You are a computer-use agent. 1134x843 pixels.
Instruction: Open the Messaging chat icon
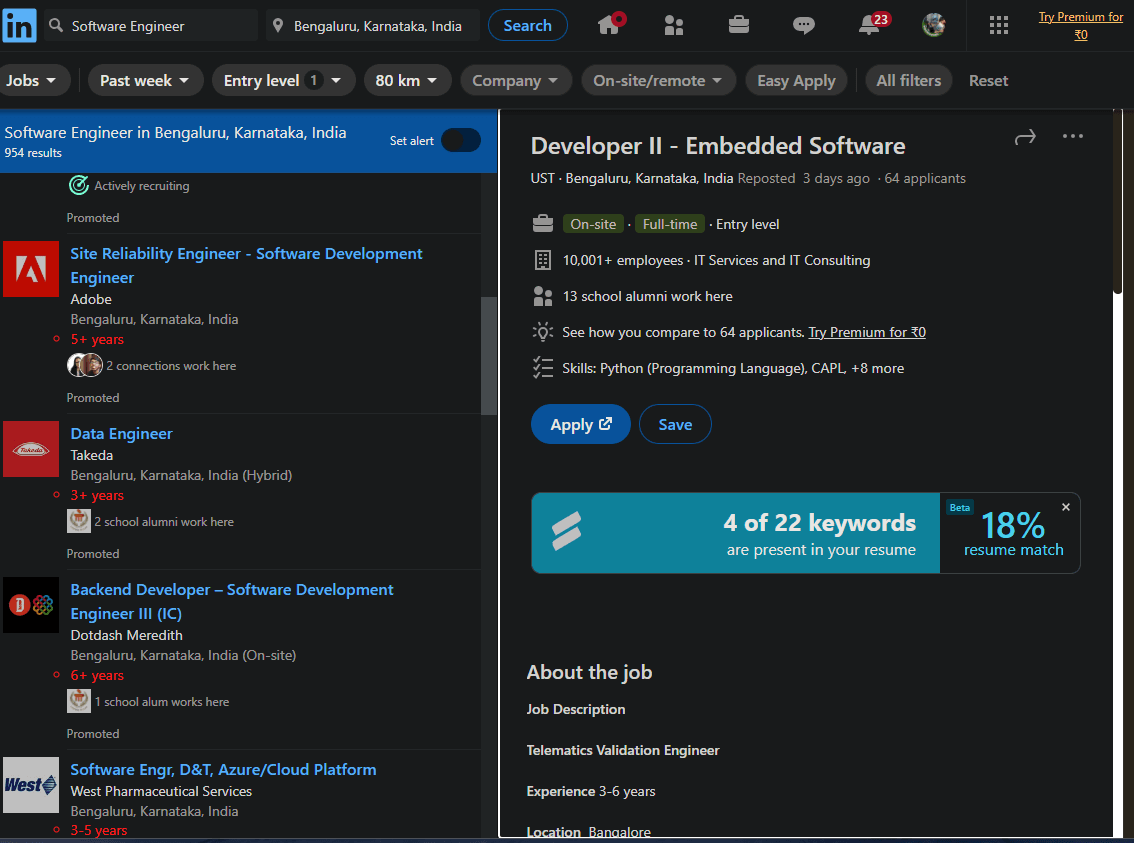(804, 25)
